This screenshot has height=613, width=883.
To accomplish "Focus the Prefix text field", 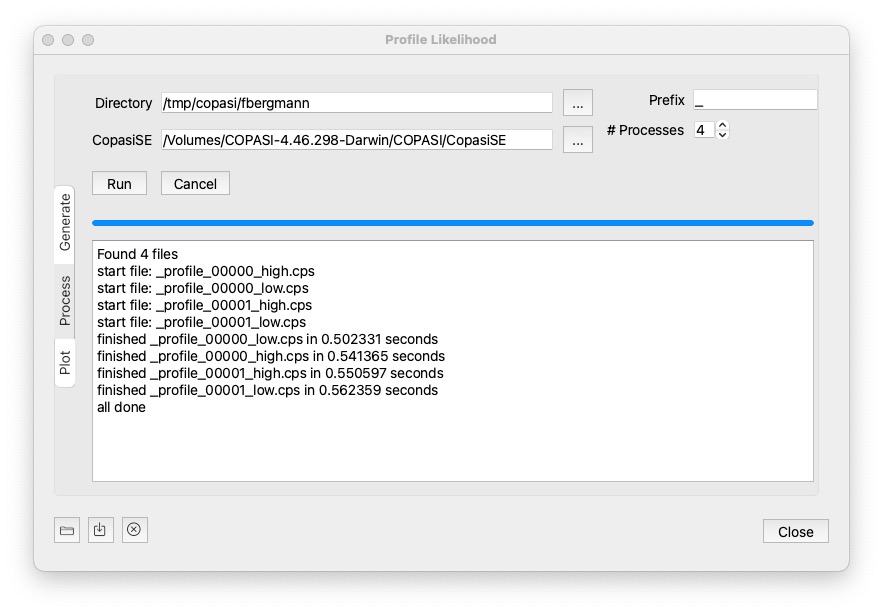I will 754,100.
